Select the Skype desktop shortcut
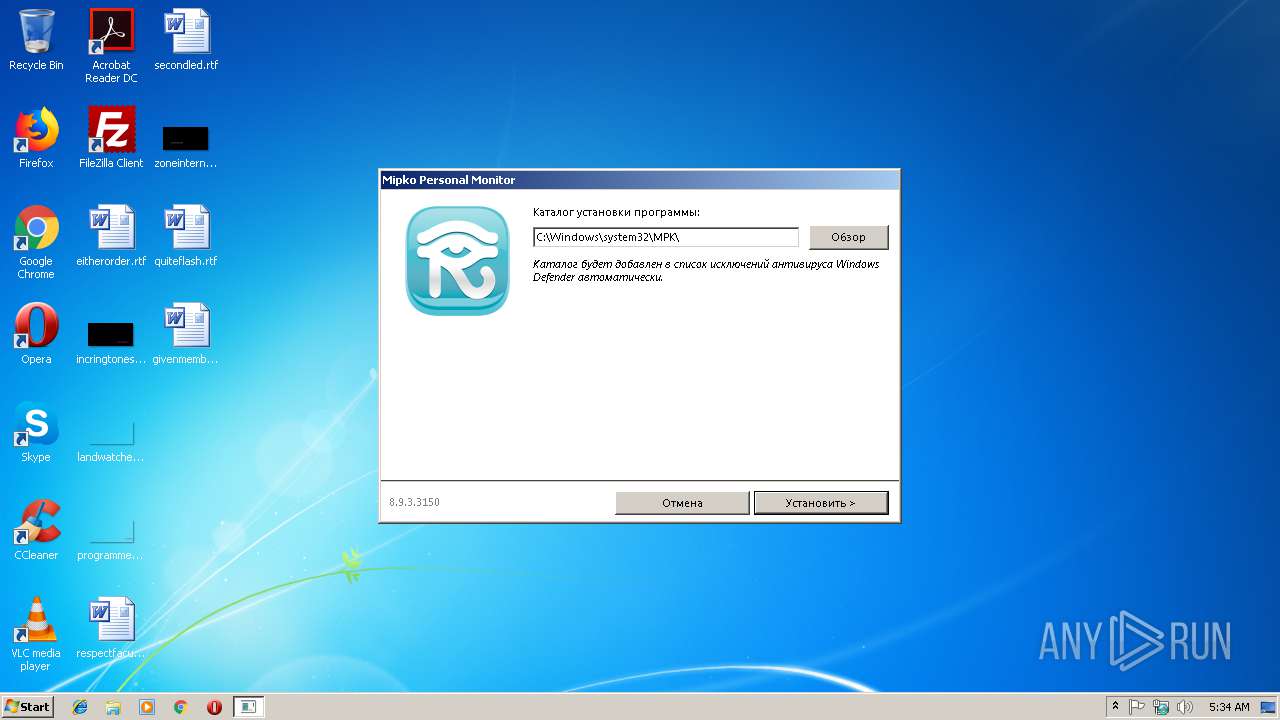This screenshot has width=1280, height=720. coord(36,431)
